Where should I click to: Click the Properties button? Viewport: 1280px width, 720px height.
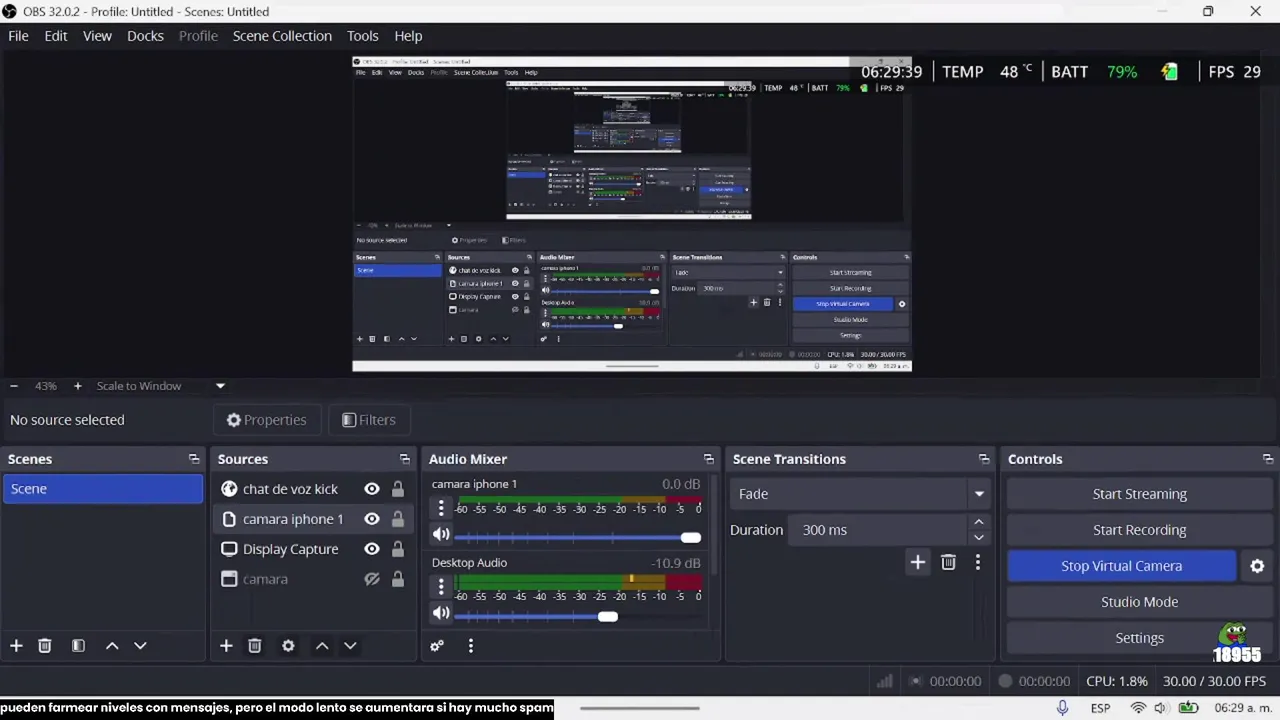tap(267, 420)
